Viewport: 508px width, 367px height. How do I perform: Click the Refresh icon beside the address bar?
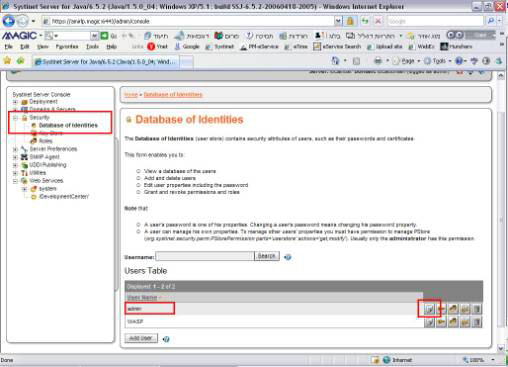coord(365,21)
